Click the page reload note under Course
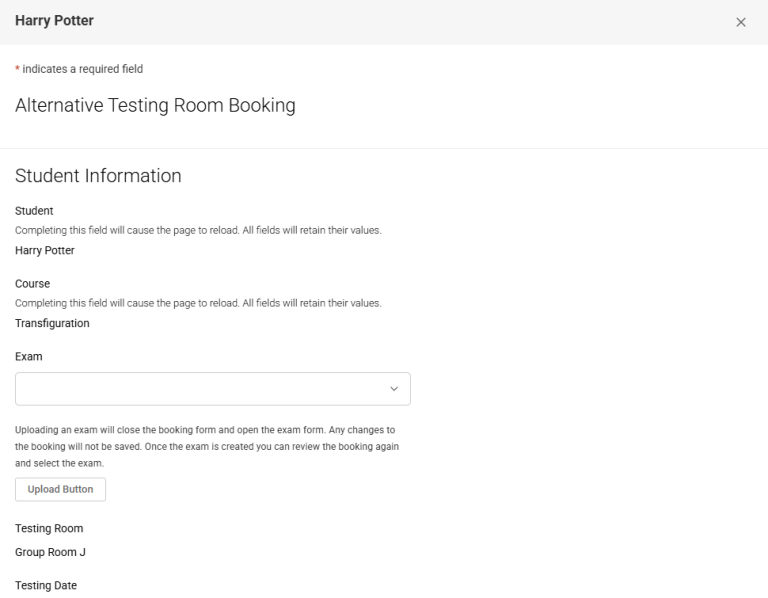This screenshot has height=598, width=768. point(198,304)
